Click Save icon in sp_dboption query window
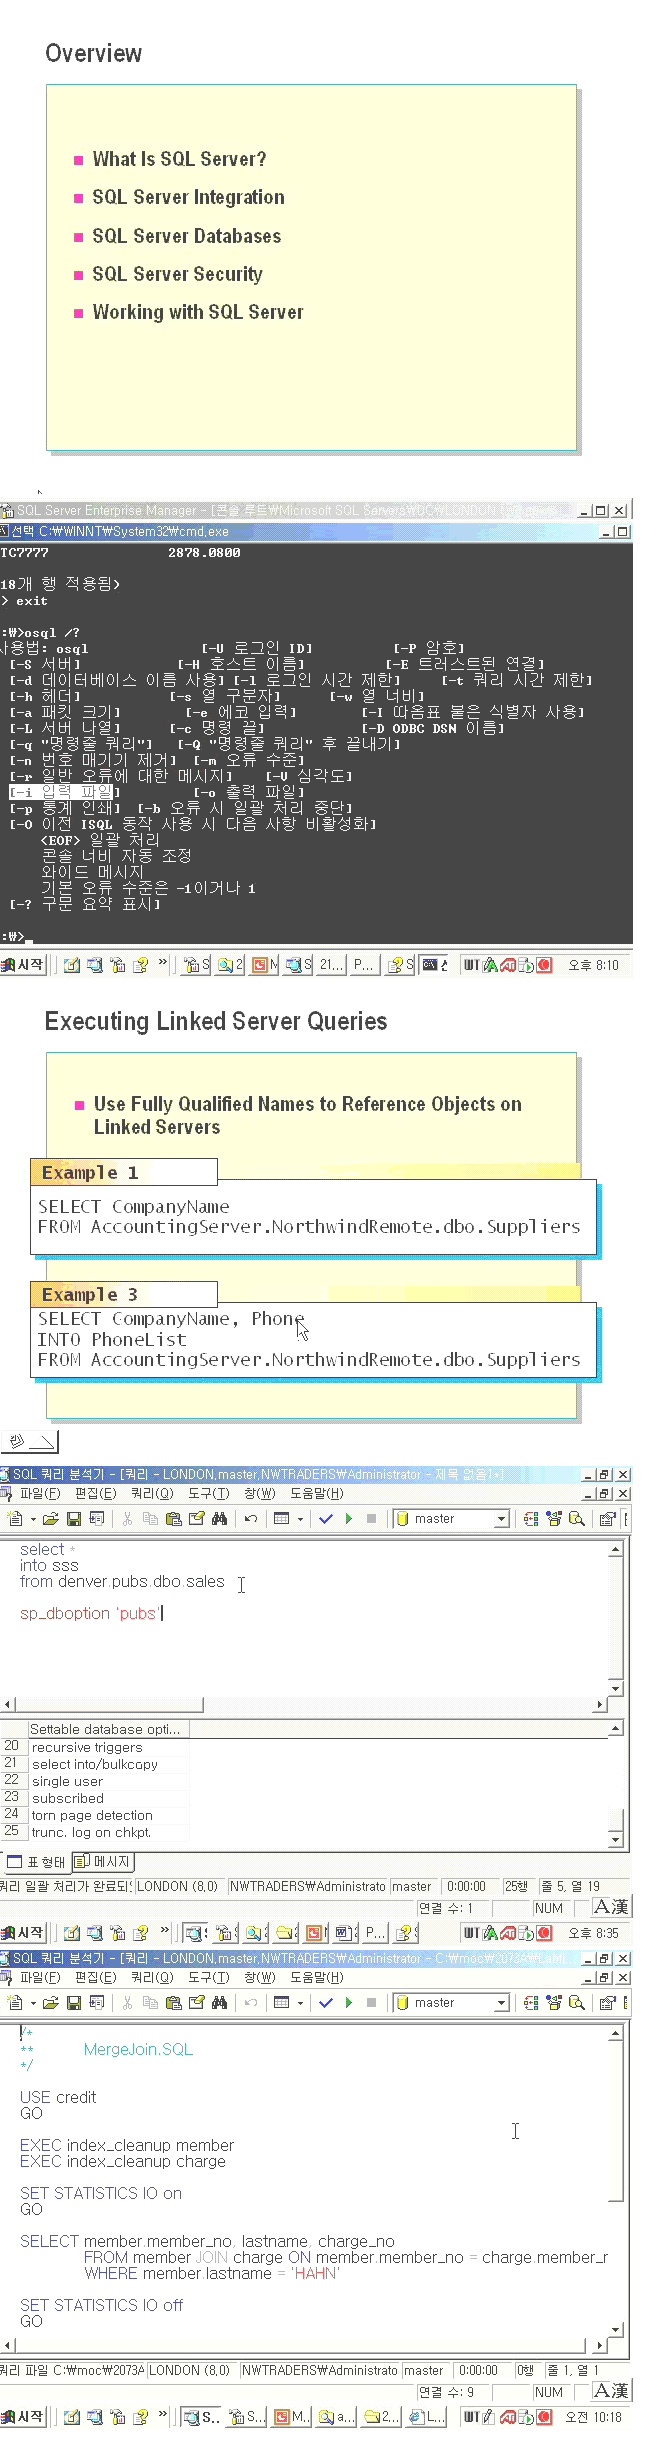Screen dimensions: 661x2460 (73, 1519)
